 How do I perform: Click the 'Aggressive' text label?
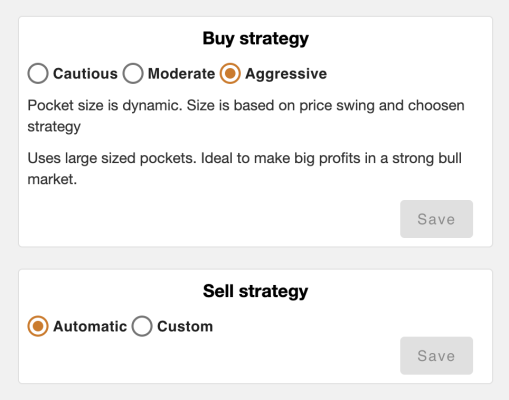coord(286,74)
